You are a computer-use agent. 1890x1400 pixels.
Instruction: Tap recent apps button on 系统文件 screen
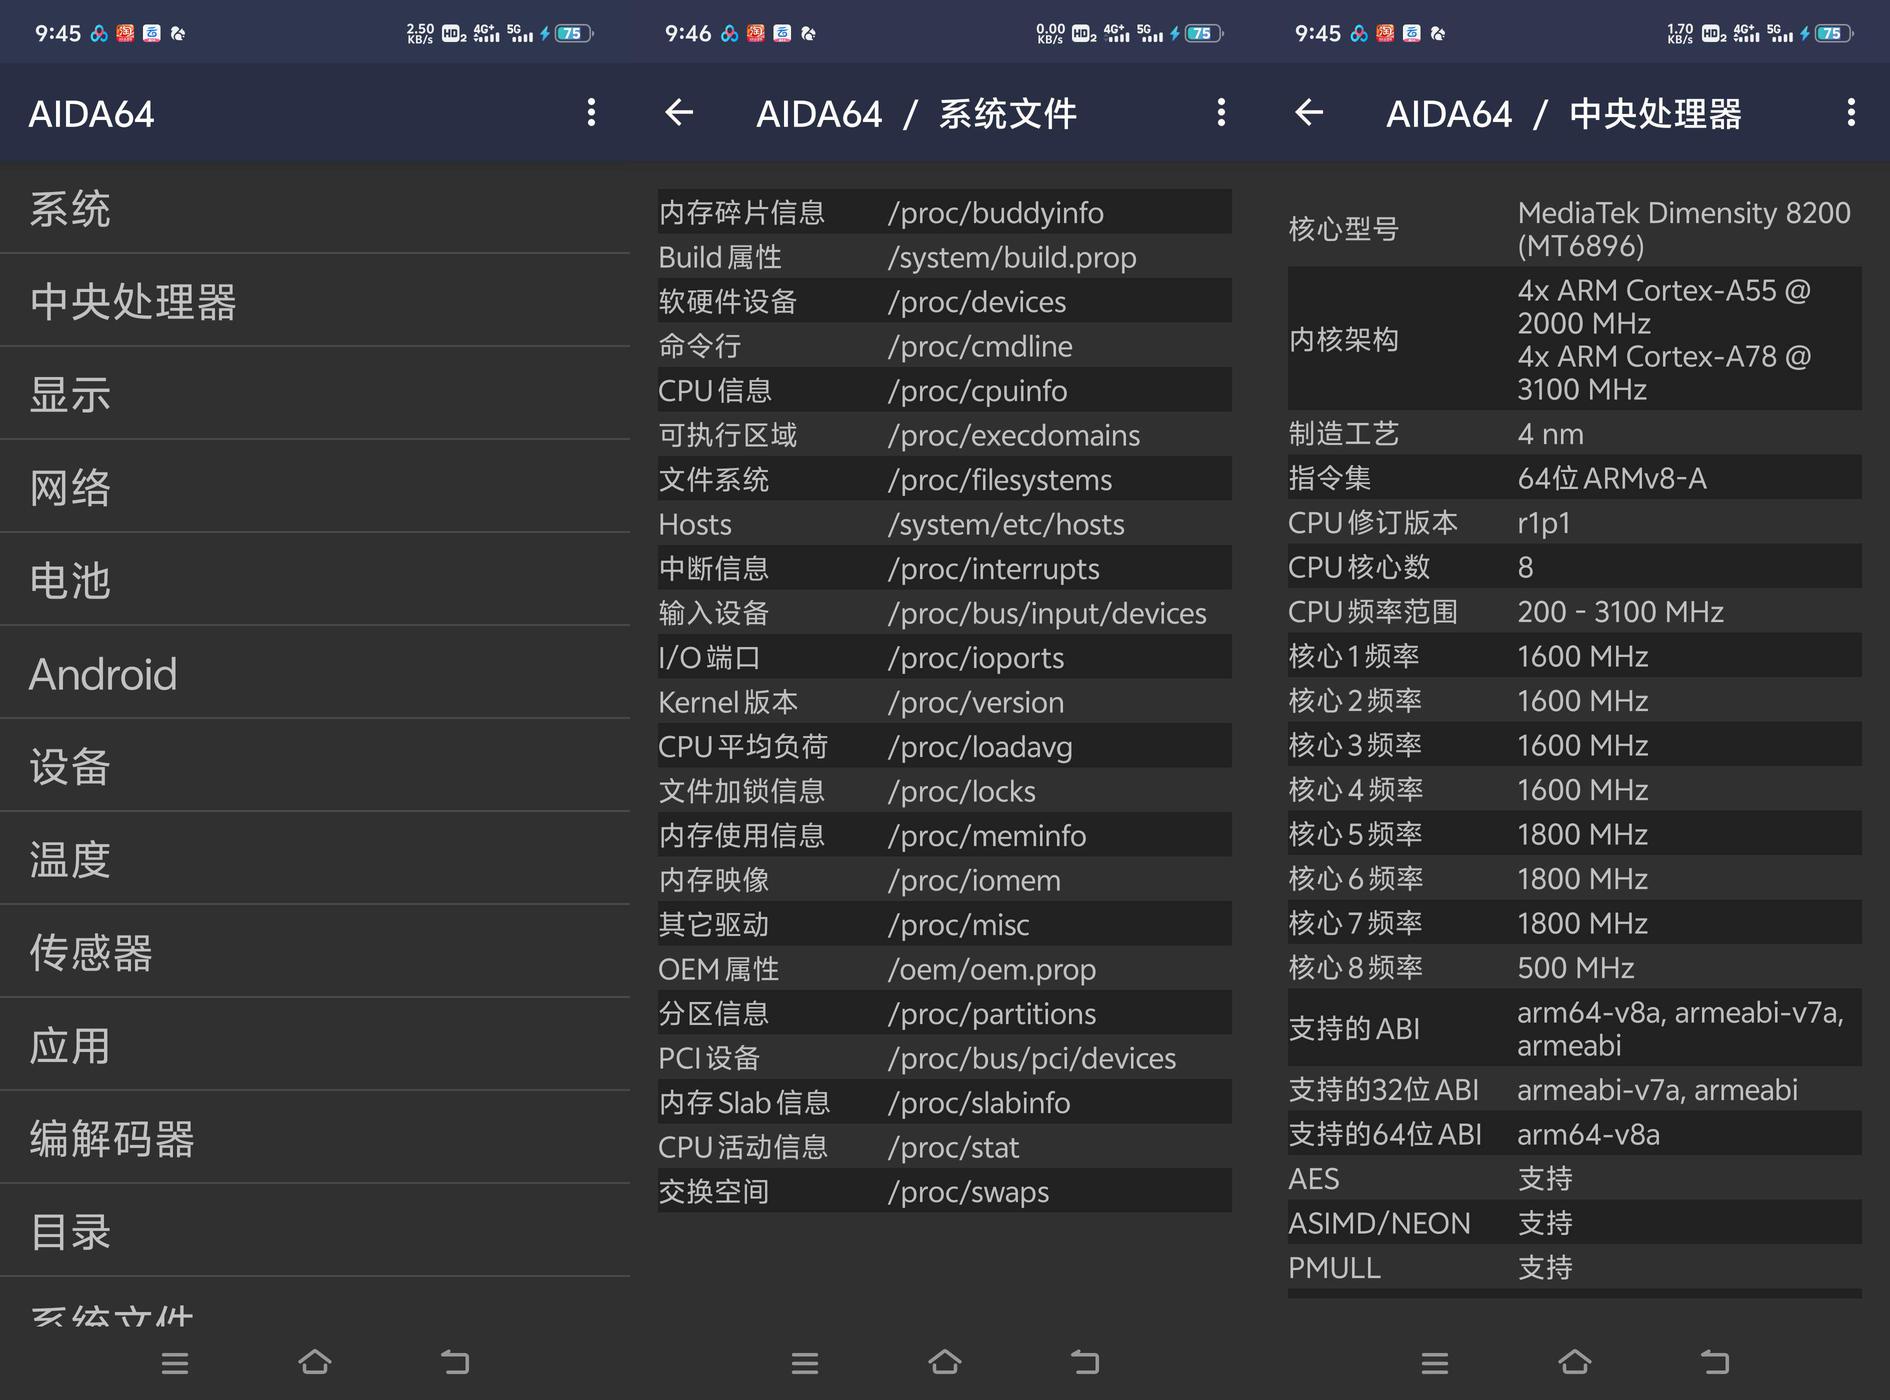805,1362
